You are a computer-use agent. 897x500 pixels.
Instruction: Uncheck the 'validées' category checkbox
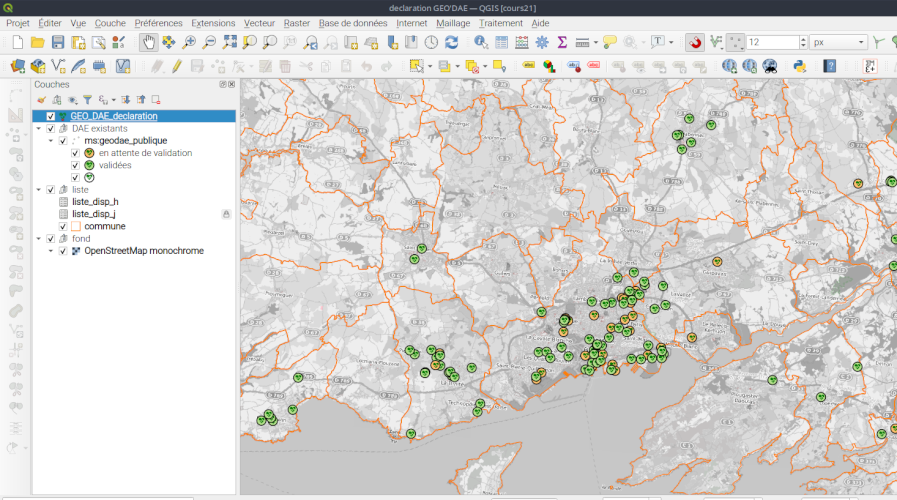click(x=75, y=165)
